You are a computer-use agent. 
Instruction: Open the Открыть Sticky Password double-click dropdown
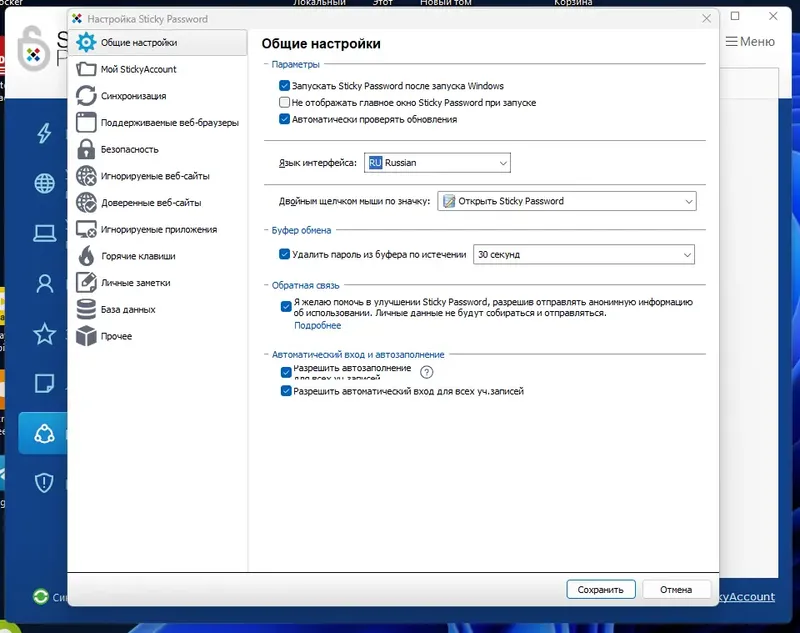(566, 201)
